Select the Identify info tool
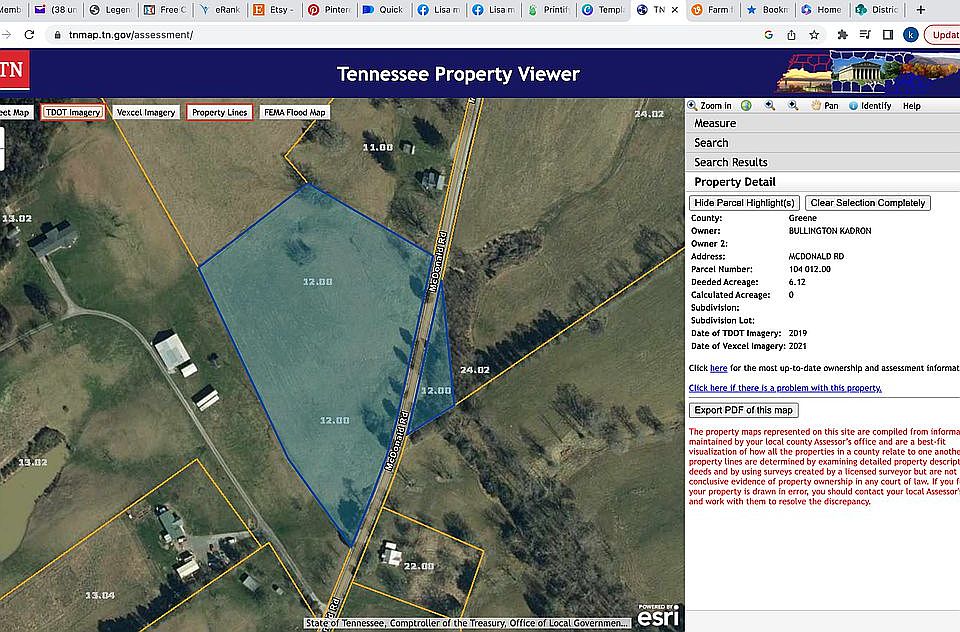The image size is (960, 632). [870, 106]
